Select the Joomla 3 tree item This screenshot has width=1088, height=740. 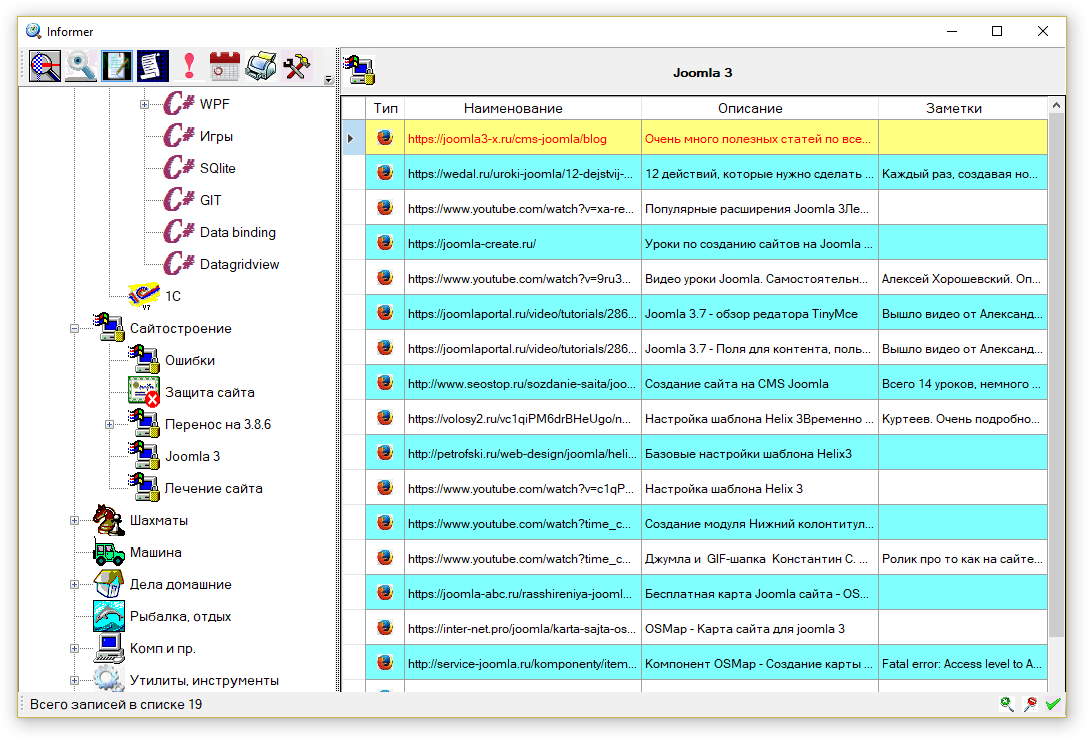(192, 456)
